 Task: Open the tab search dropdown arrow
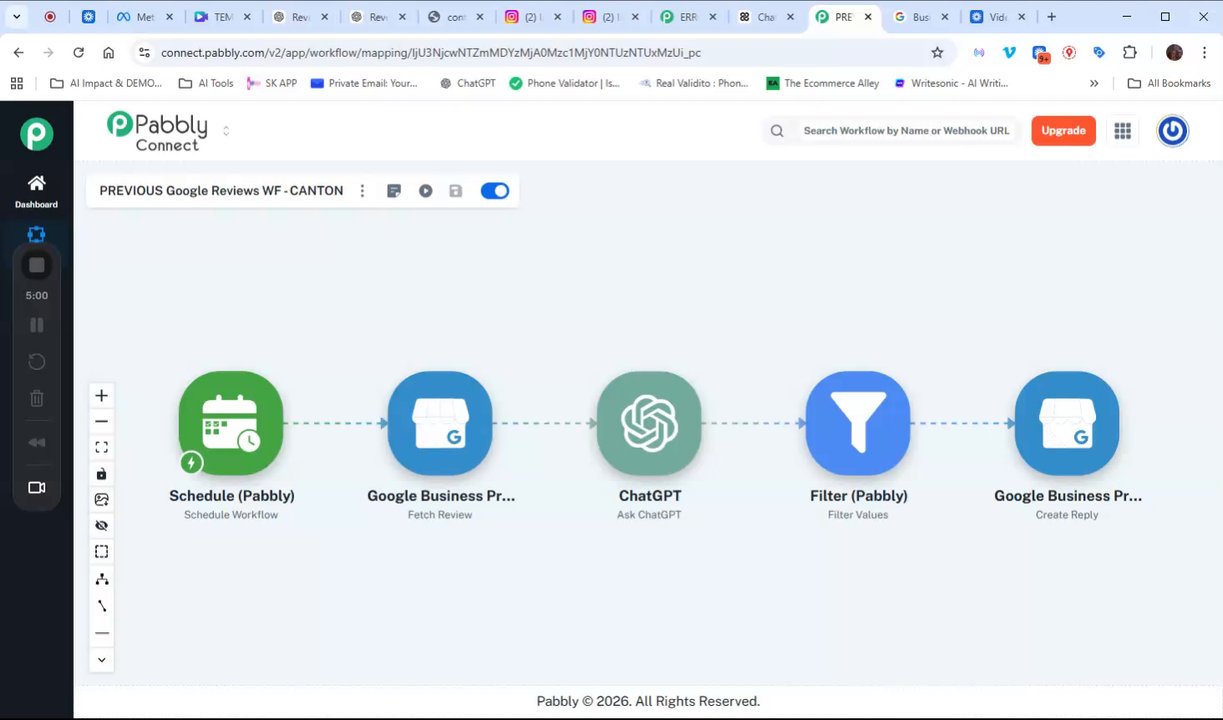tap(17, 17)
